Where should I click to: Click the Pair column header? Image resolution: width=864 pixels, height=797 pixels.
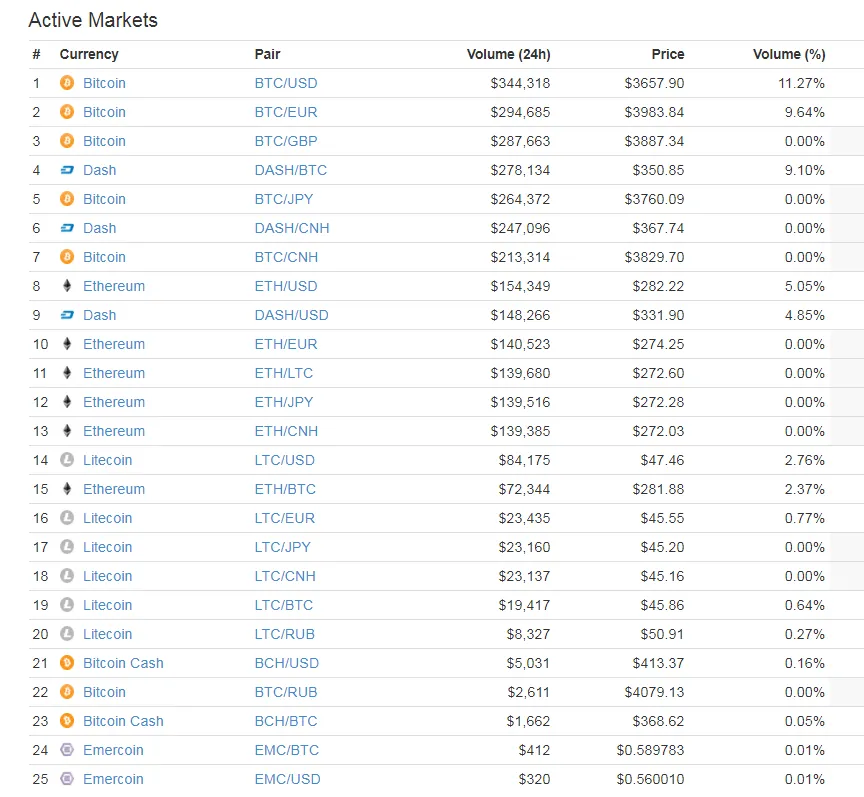[x=267, y=54]
